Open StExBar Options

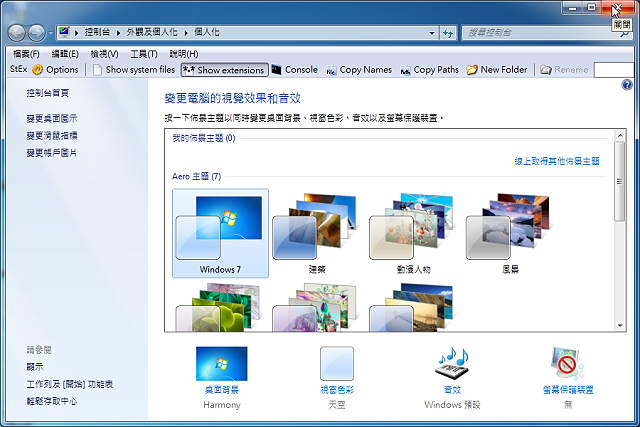click(x=56, y=70)
